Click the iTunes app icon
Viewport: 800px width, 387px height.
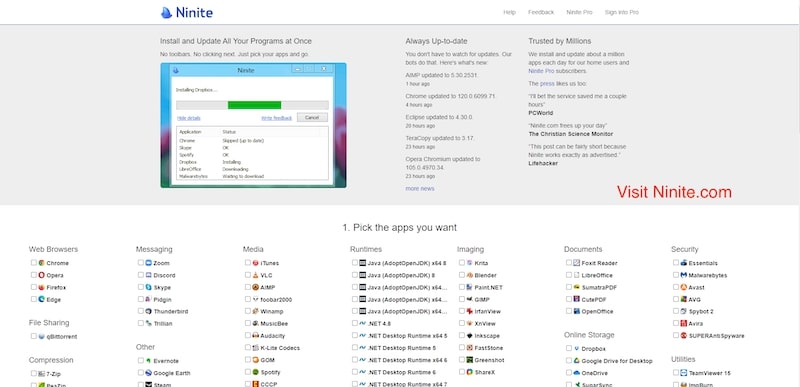pyautogui.click(x=256, y=263)
